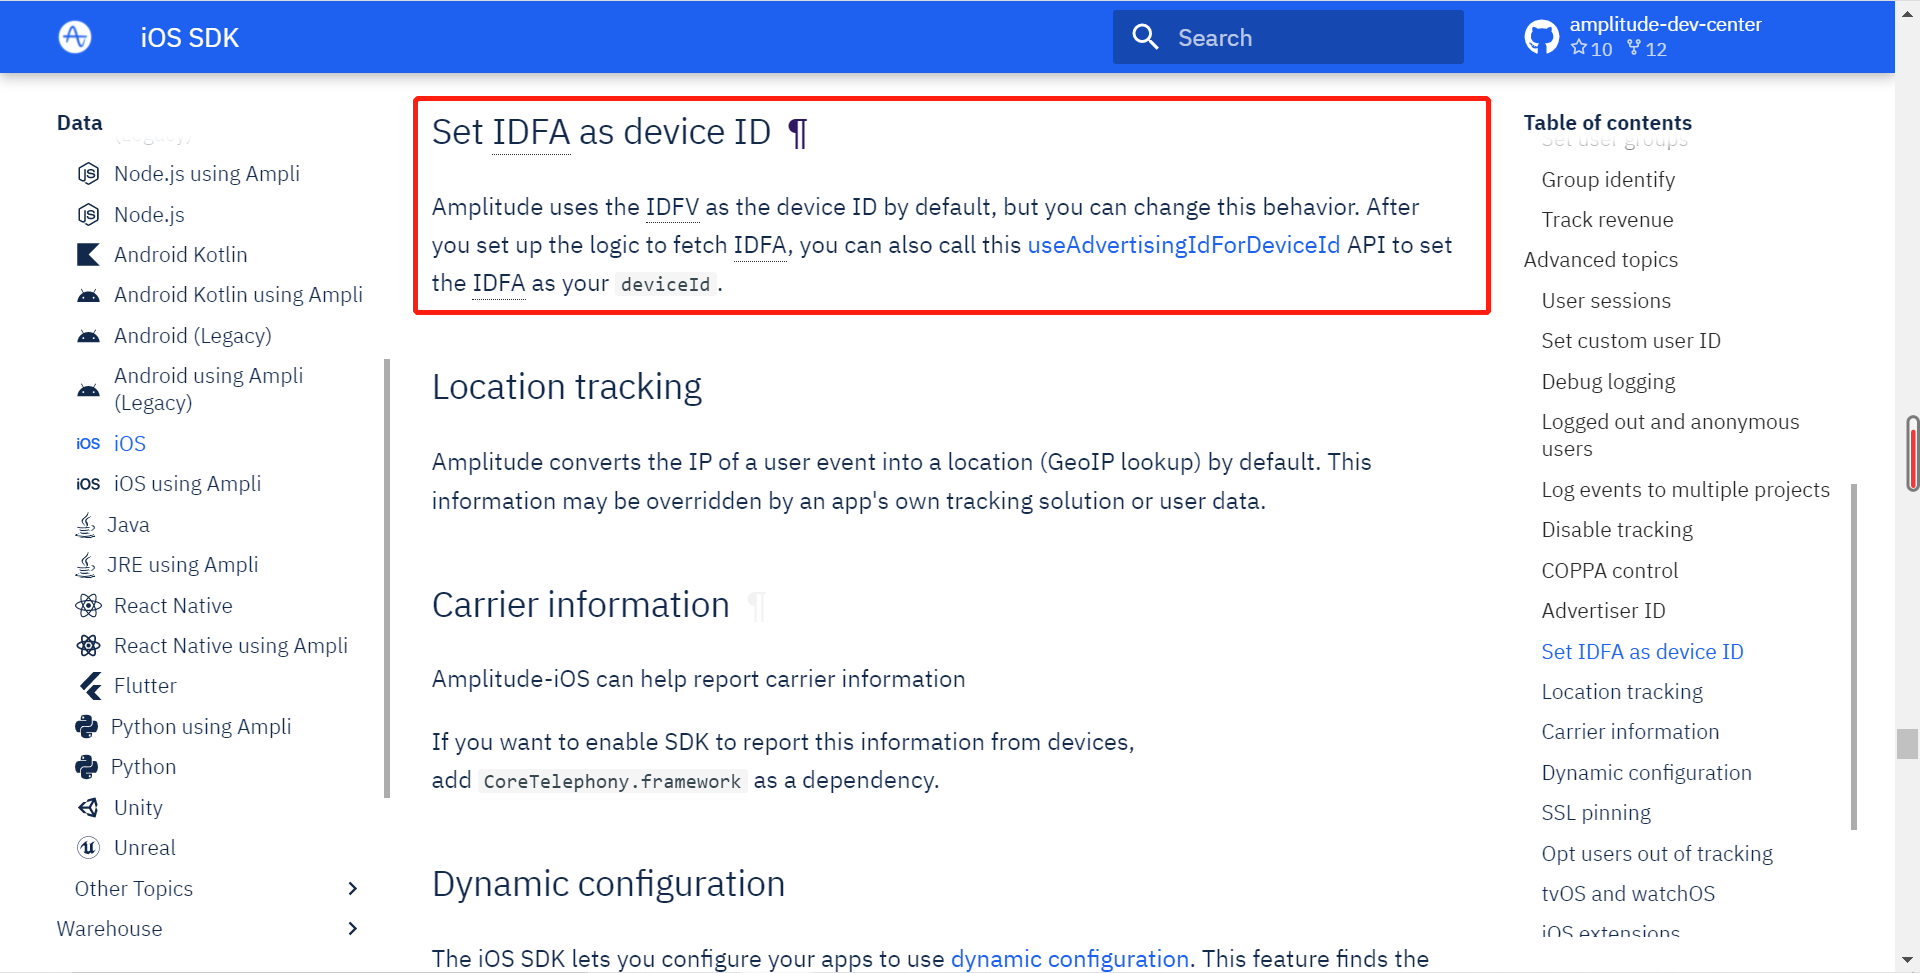Open the Android (Legacy) page
This screenshot has width=1920, height=973.
193,336
